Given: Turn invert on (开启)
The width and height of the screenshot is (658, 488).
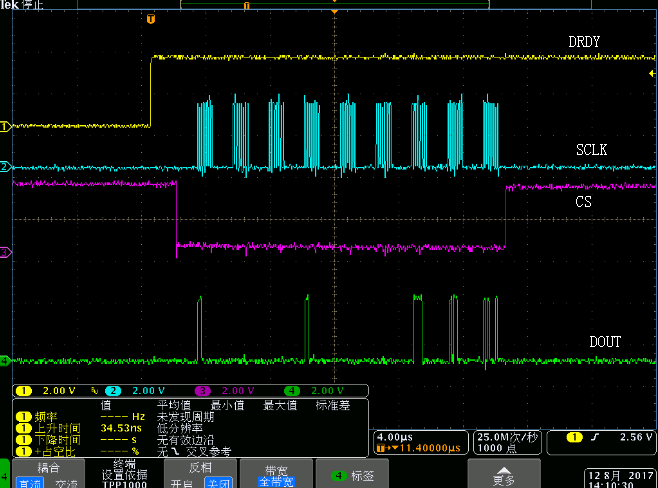Looking at the screenshot, I should [x=181, y=482].
